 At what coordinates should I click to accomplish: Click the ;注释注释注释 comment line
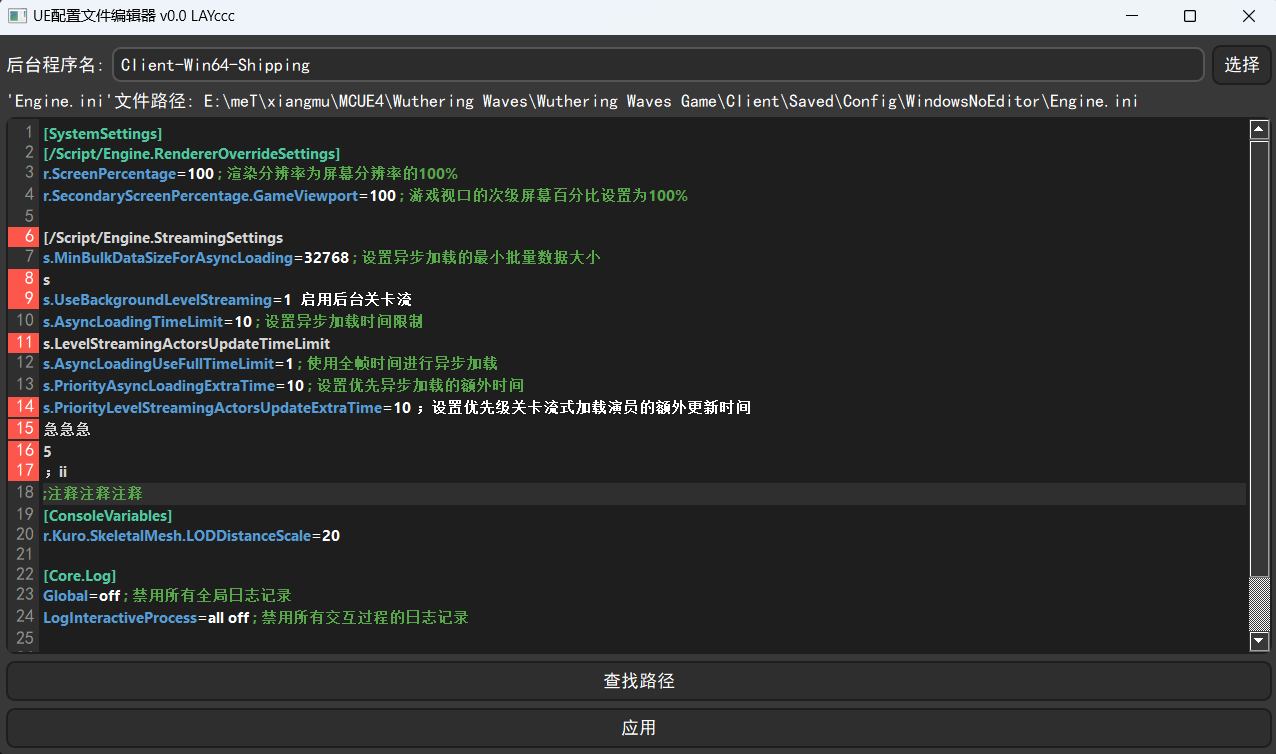(x=93, y=493)
